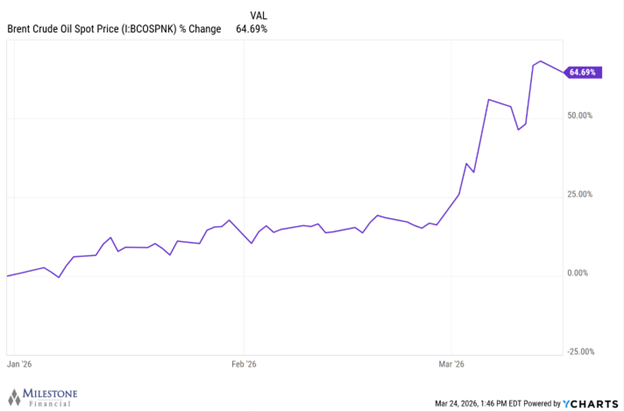
Task: Click the Feb '26 x-axis label
Action: coord(243,365)
